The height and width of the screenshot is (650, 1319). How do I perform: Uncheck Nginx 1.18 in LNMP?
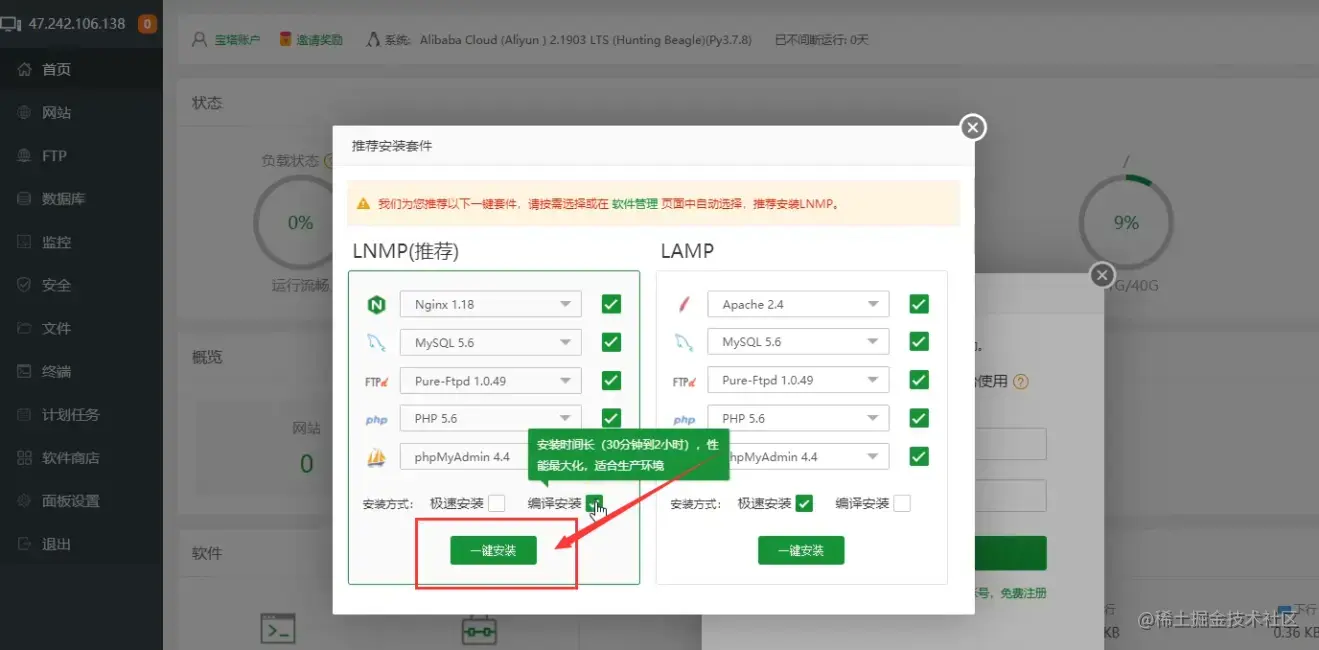pos(611,304)
